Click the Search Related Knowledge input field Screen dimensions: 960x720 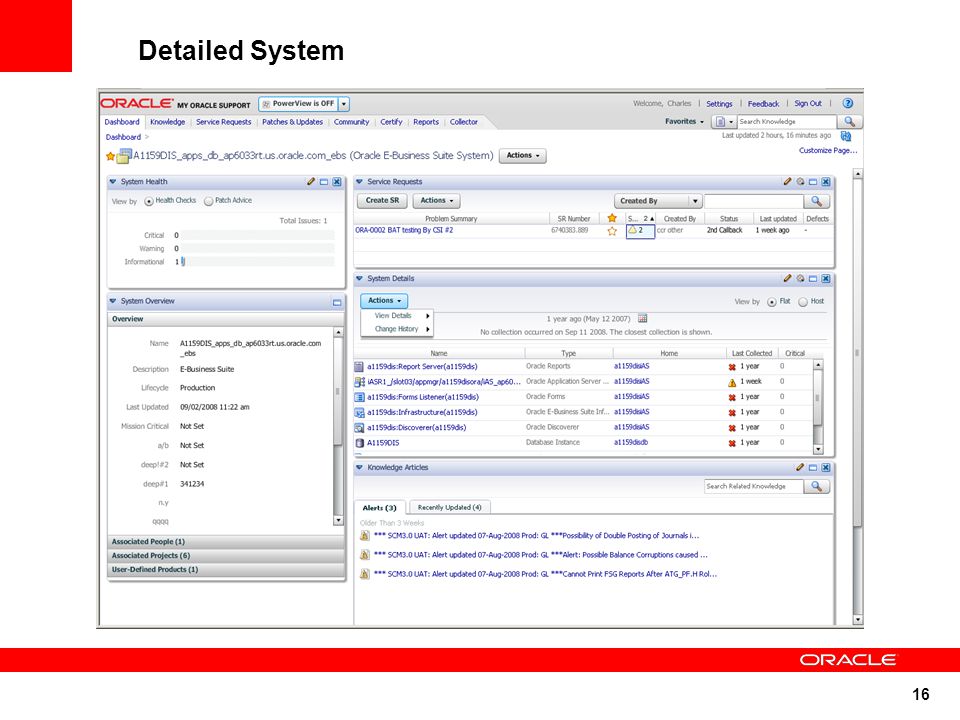coord(754,486)
